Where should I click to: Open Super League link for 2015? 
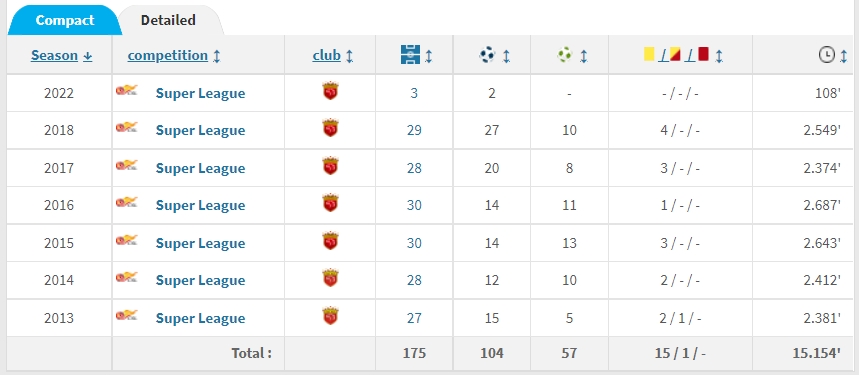coord(200,243)
